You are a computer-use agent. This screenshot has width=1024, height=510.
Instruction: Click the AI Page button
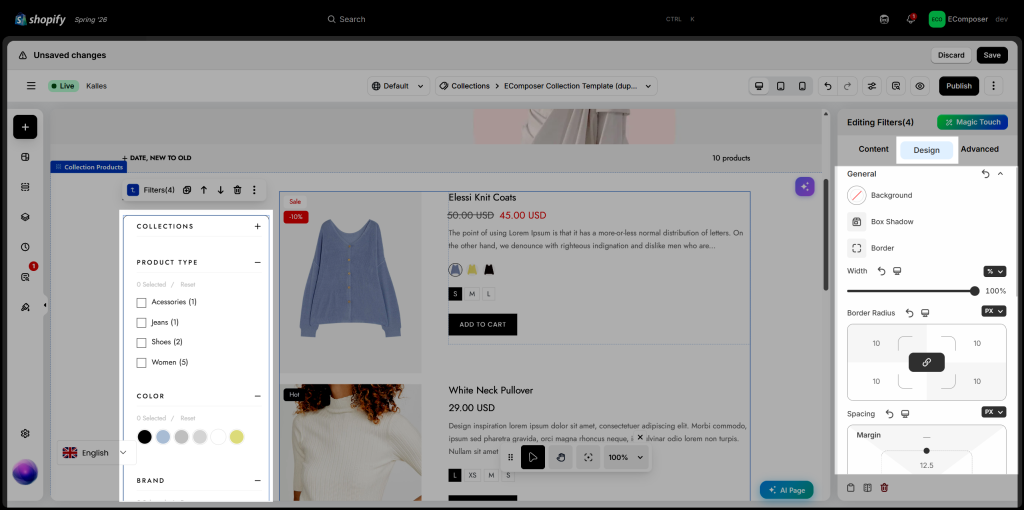[x=786, y=490]
